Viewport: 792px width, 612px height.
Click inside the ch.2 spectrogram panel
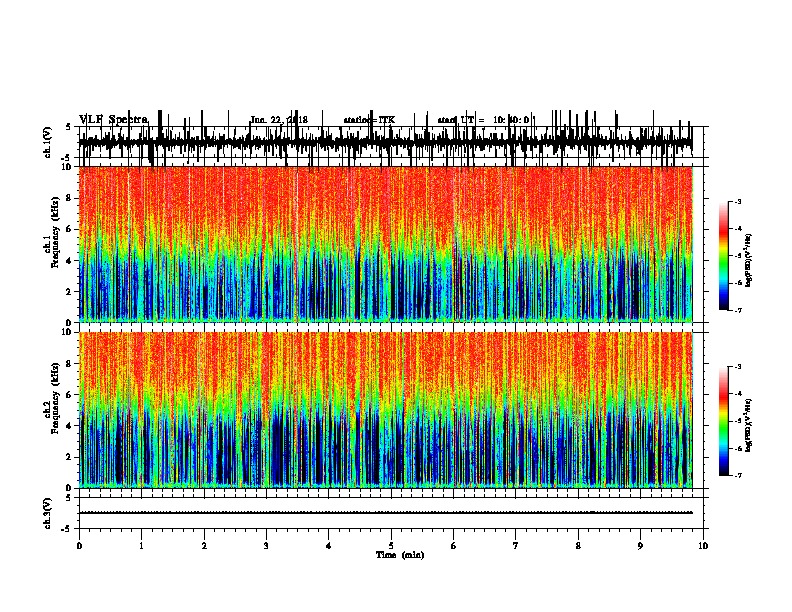pos(386,410)
